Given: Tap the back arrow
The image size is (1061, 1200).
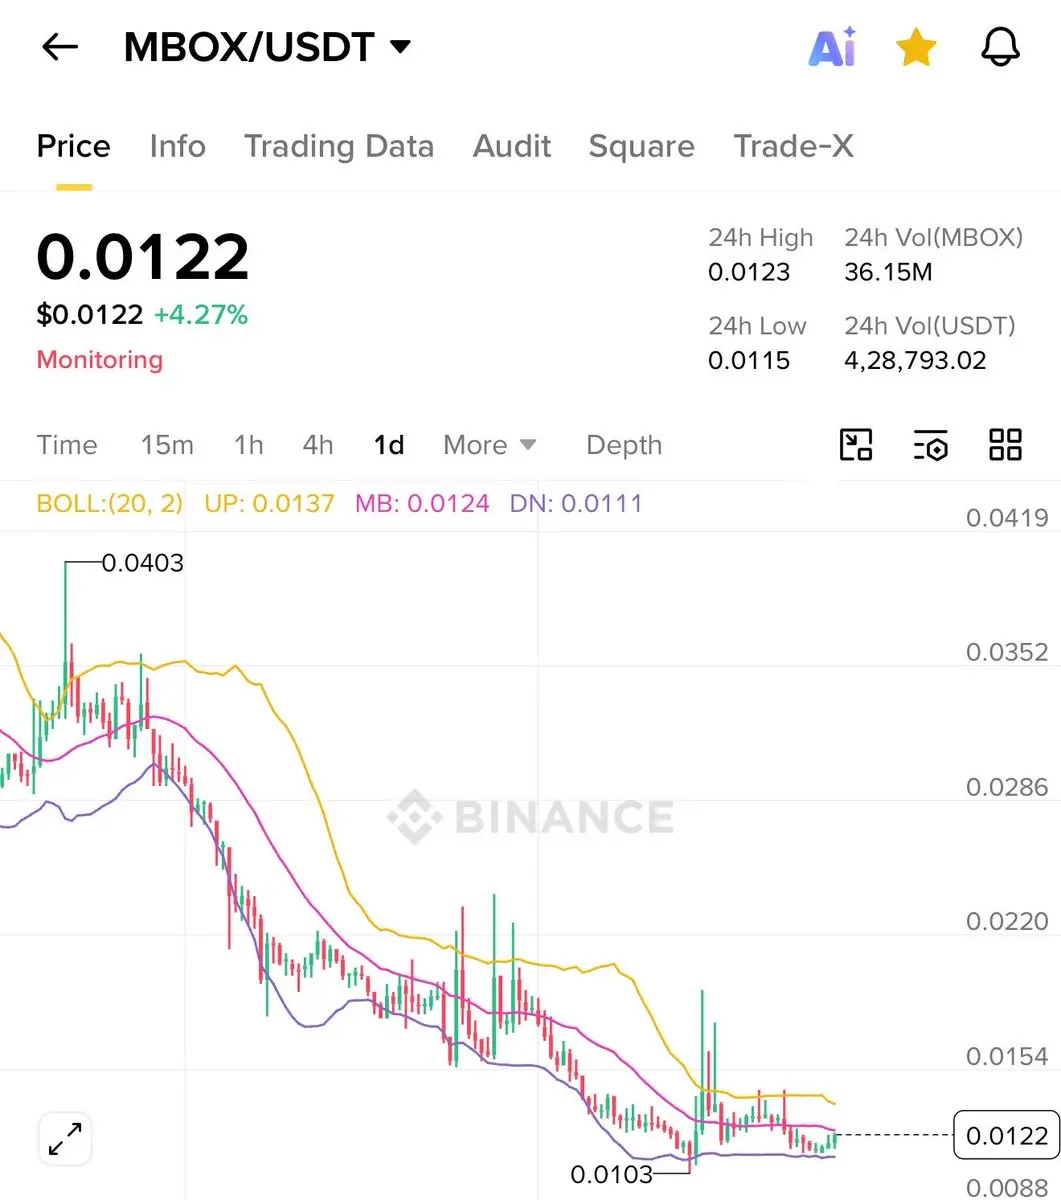Looking at the screenshot, I should tap(60, 47).
